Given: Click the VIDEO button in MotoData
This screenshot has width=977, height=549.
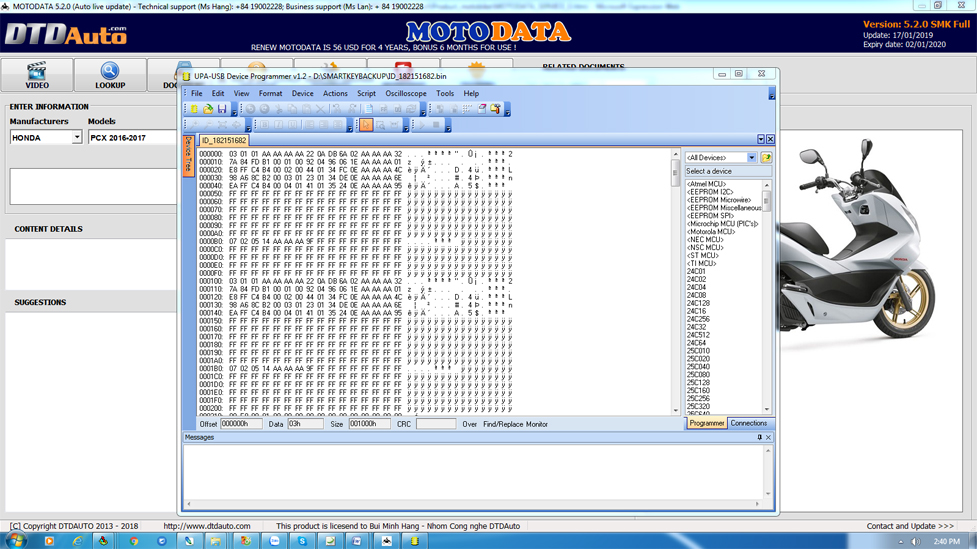Looking at the screenshot, I should [37, 75].
